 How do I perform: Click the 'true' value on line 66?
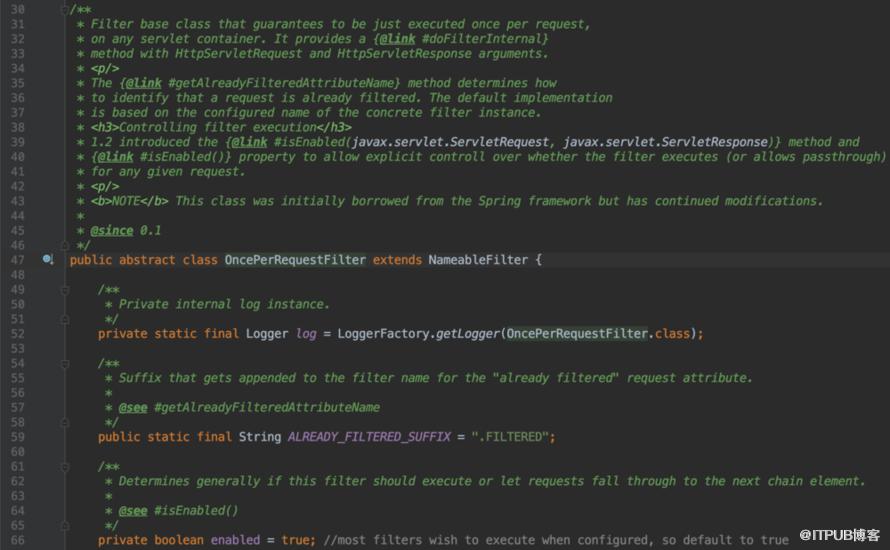coord(295,540)
